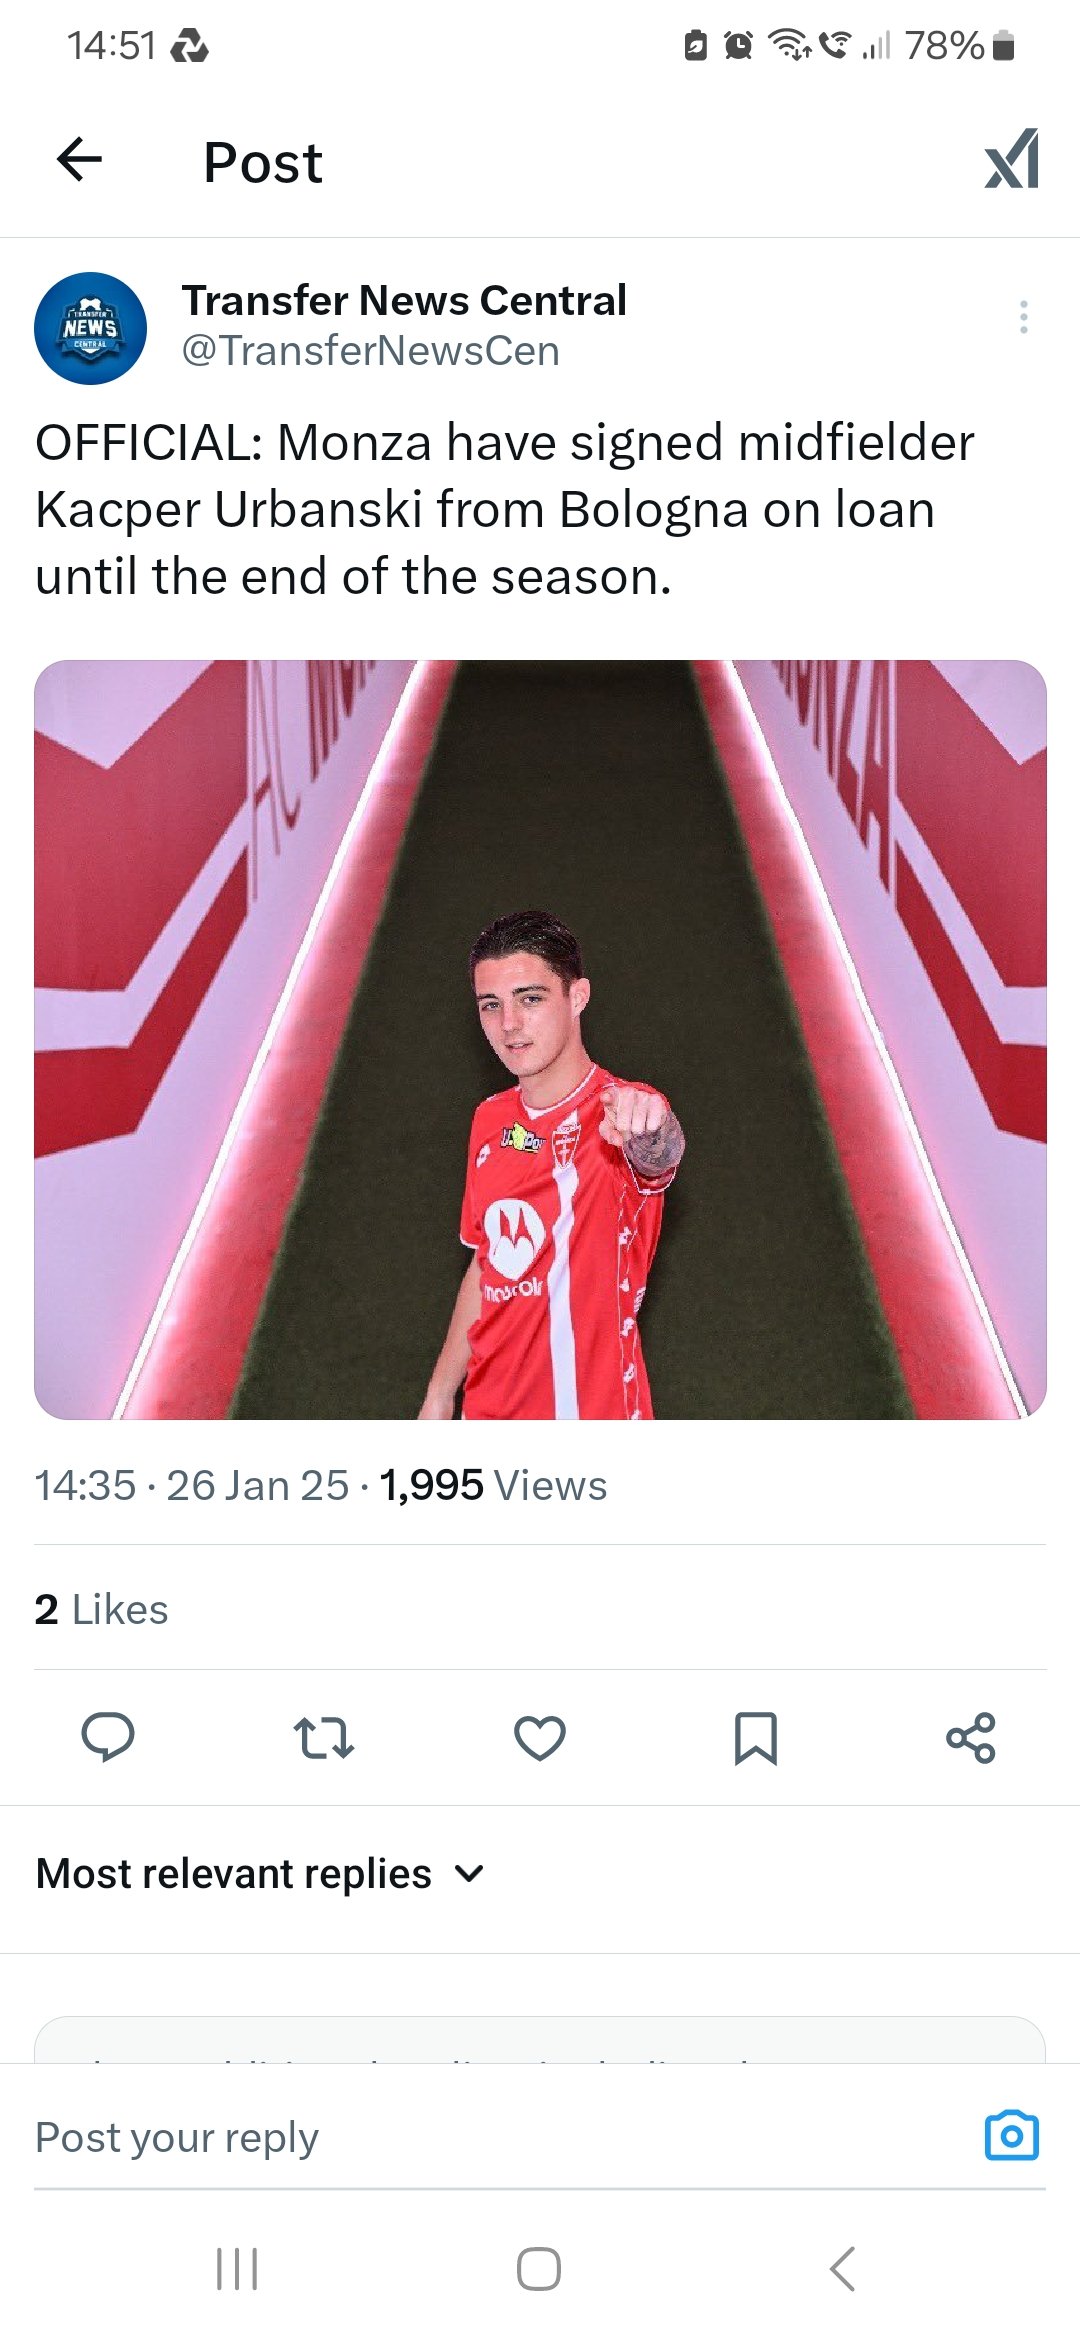Open Grok xAI icon

click(x=1012, y=160)
